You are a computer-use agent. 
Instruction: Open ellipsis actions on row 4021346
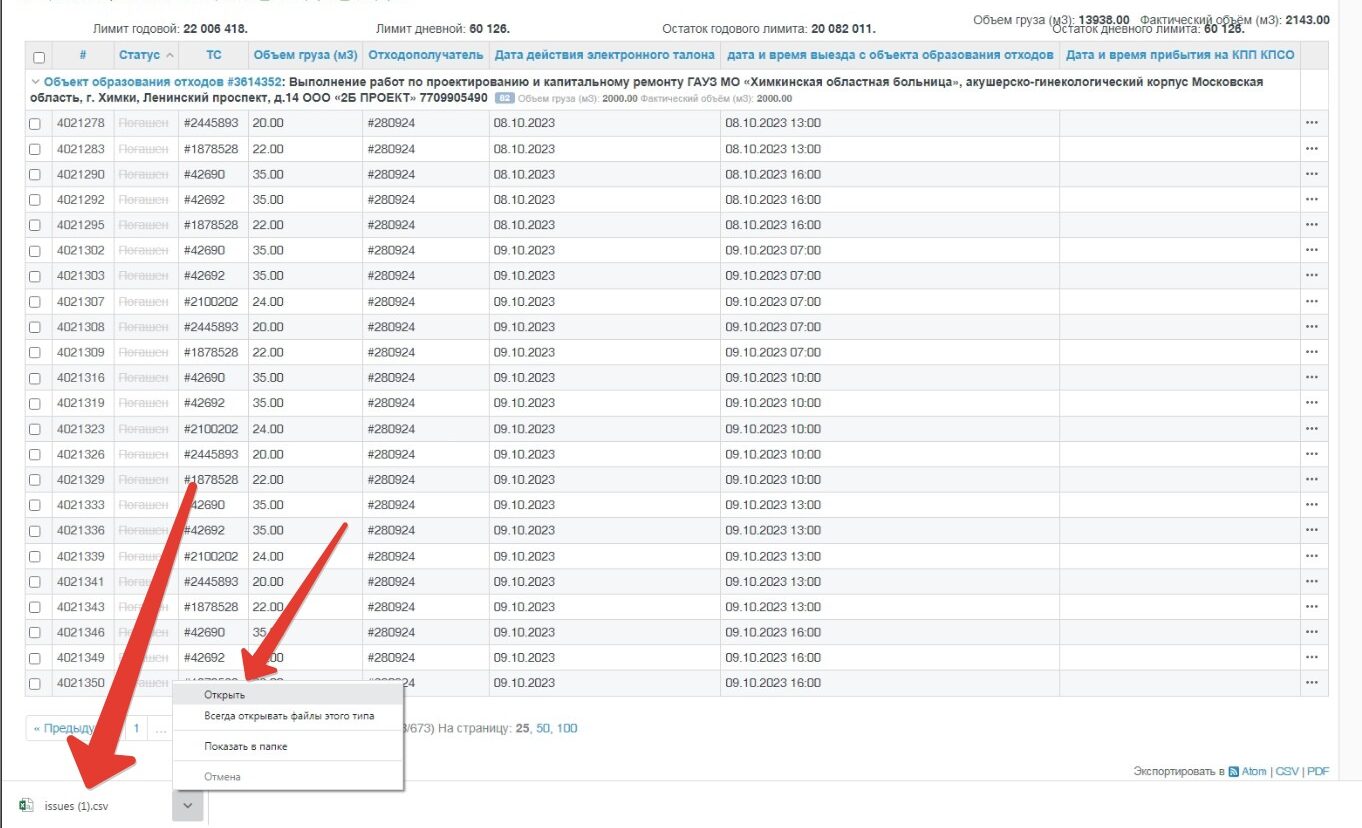pos(1312,632)
